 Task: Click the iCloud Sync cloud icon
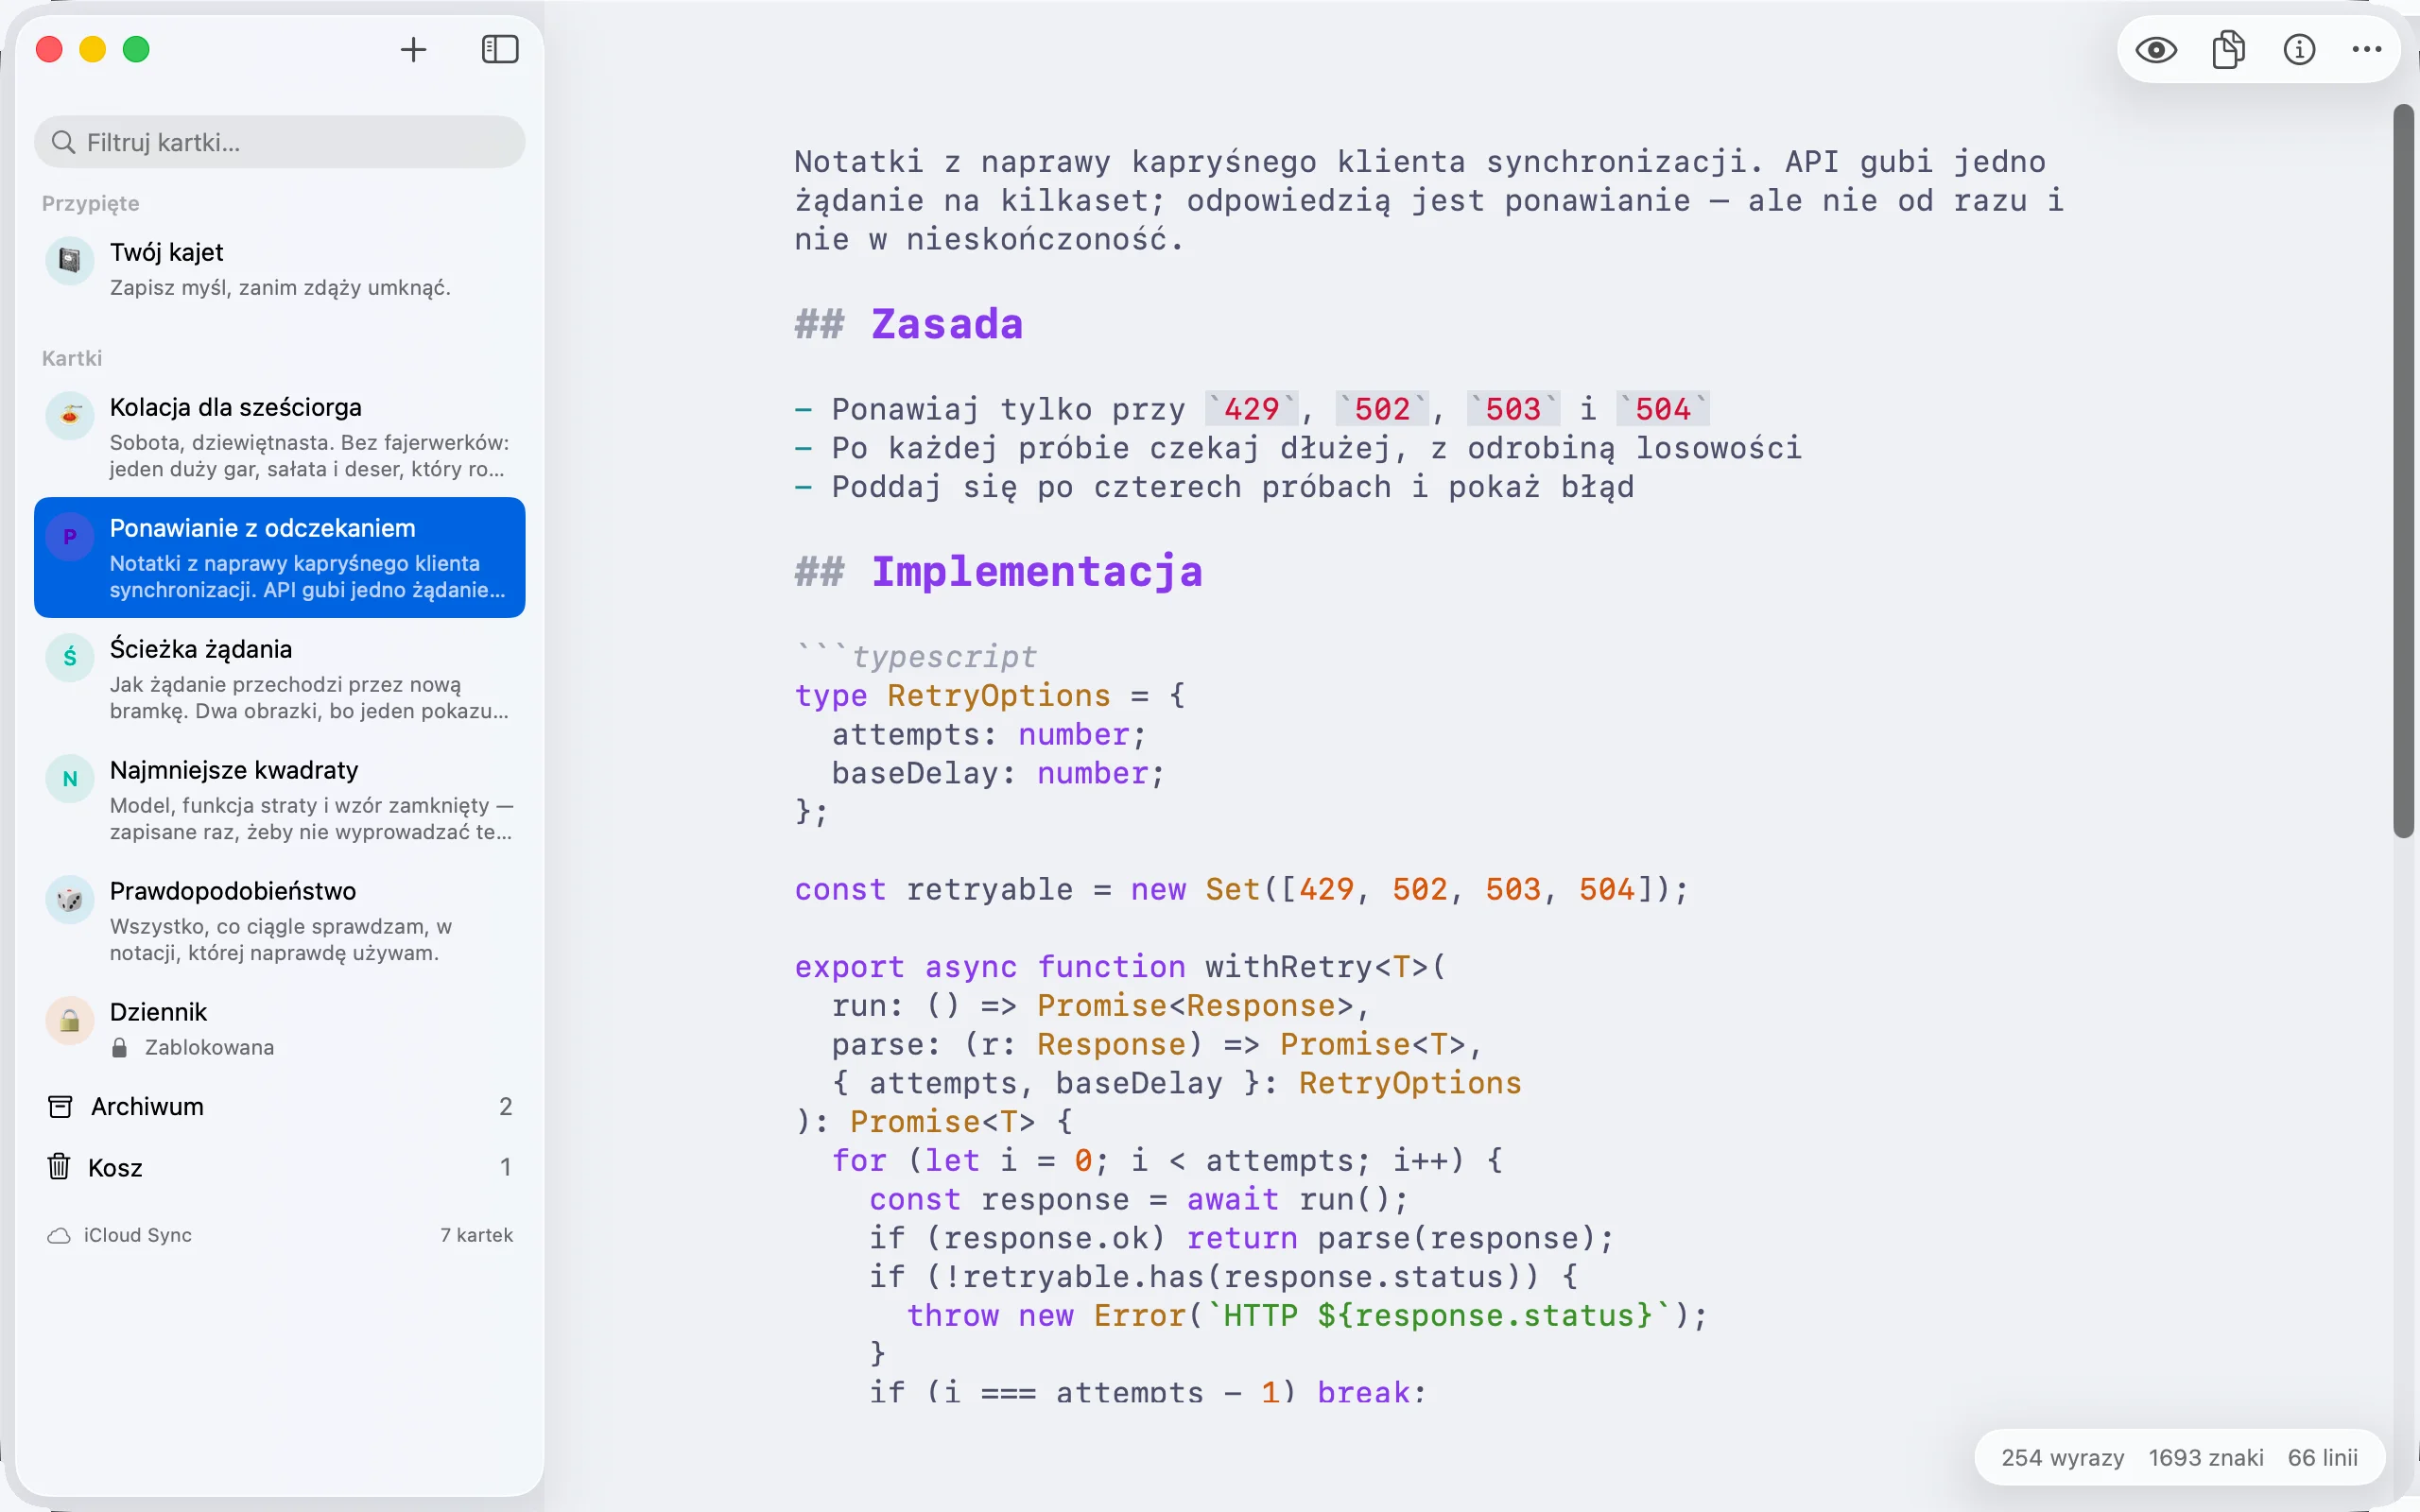pyautogui.click(x=59, y=1236)
